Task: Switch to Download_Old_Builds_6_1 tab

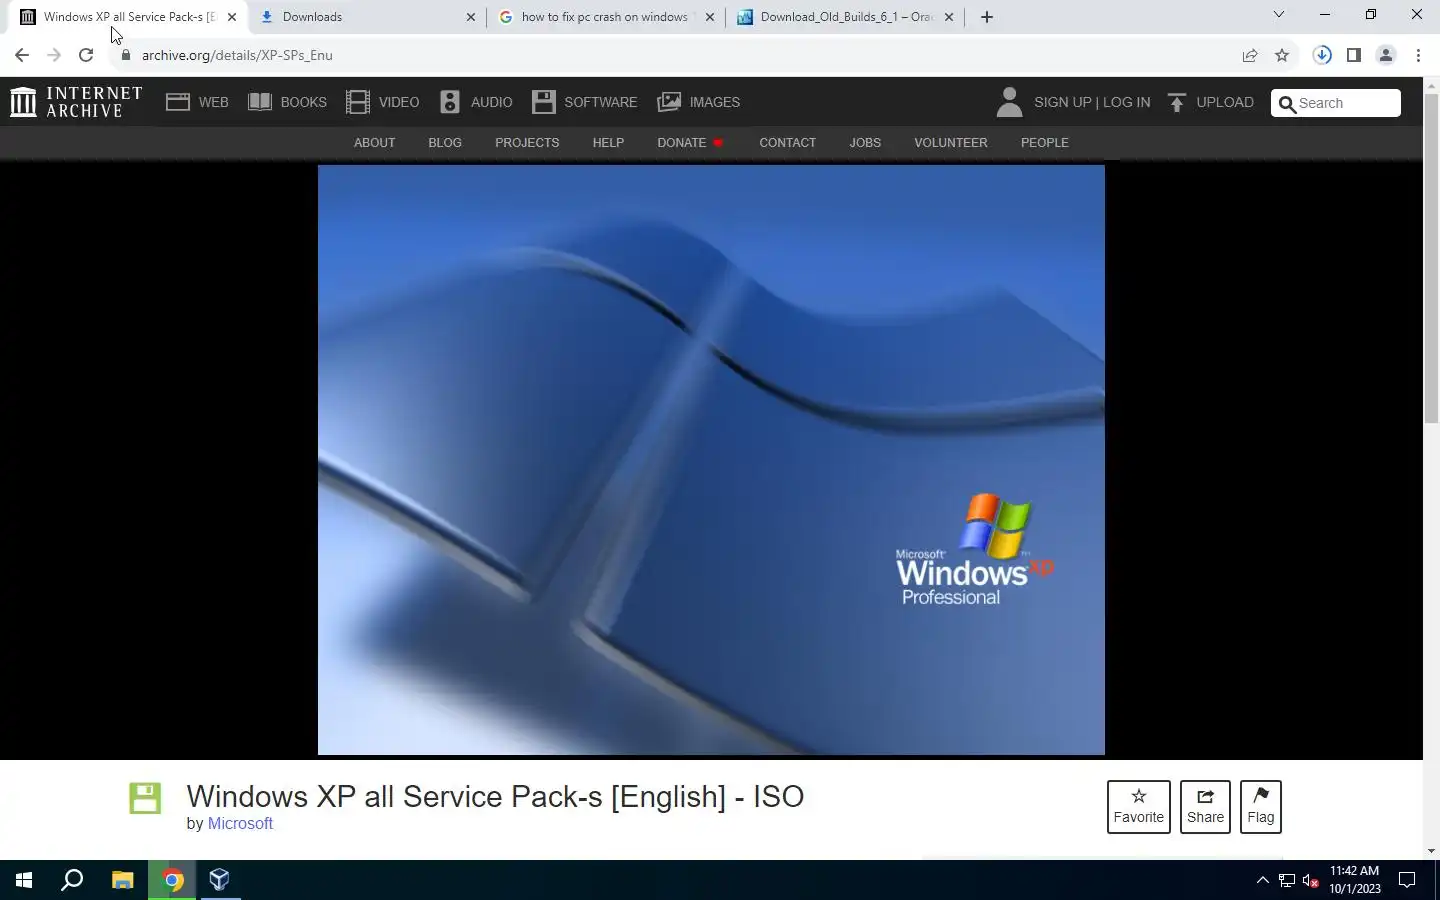Action: [x=846, y=17]
